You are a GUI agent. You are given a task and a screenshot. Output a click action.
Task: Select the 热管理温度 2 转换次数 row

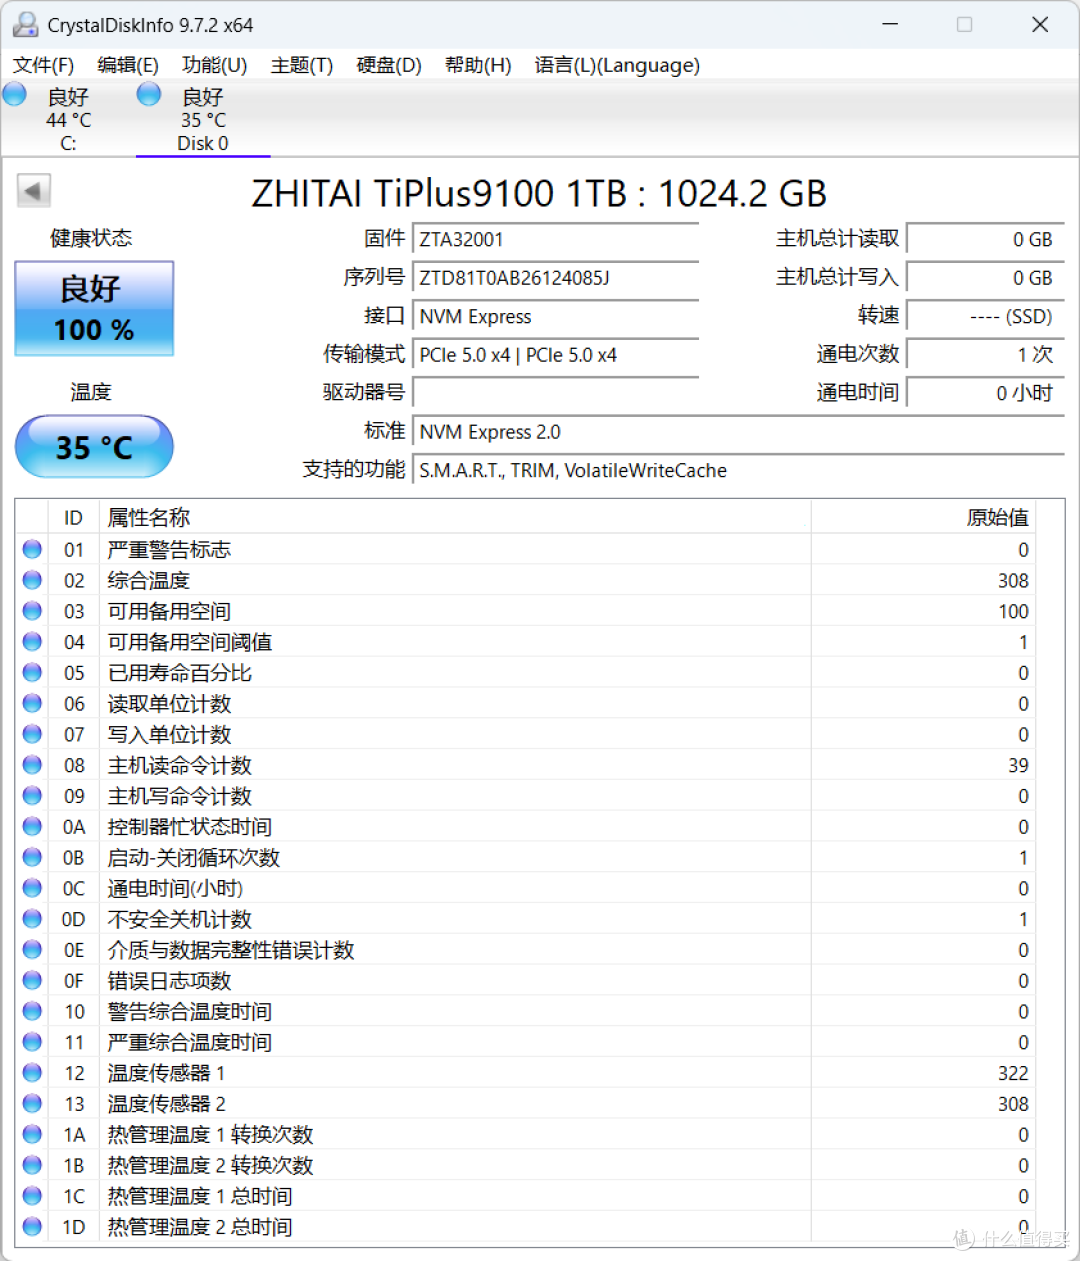[x=526, y=1165]
